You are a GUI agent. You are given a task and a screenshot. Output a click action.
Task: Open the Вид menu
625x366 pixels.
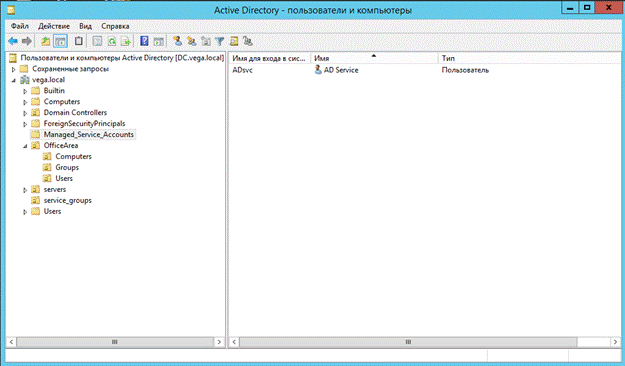[85, 26]
